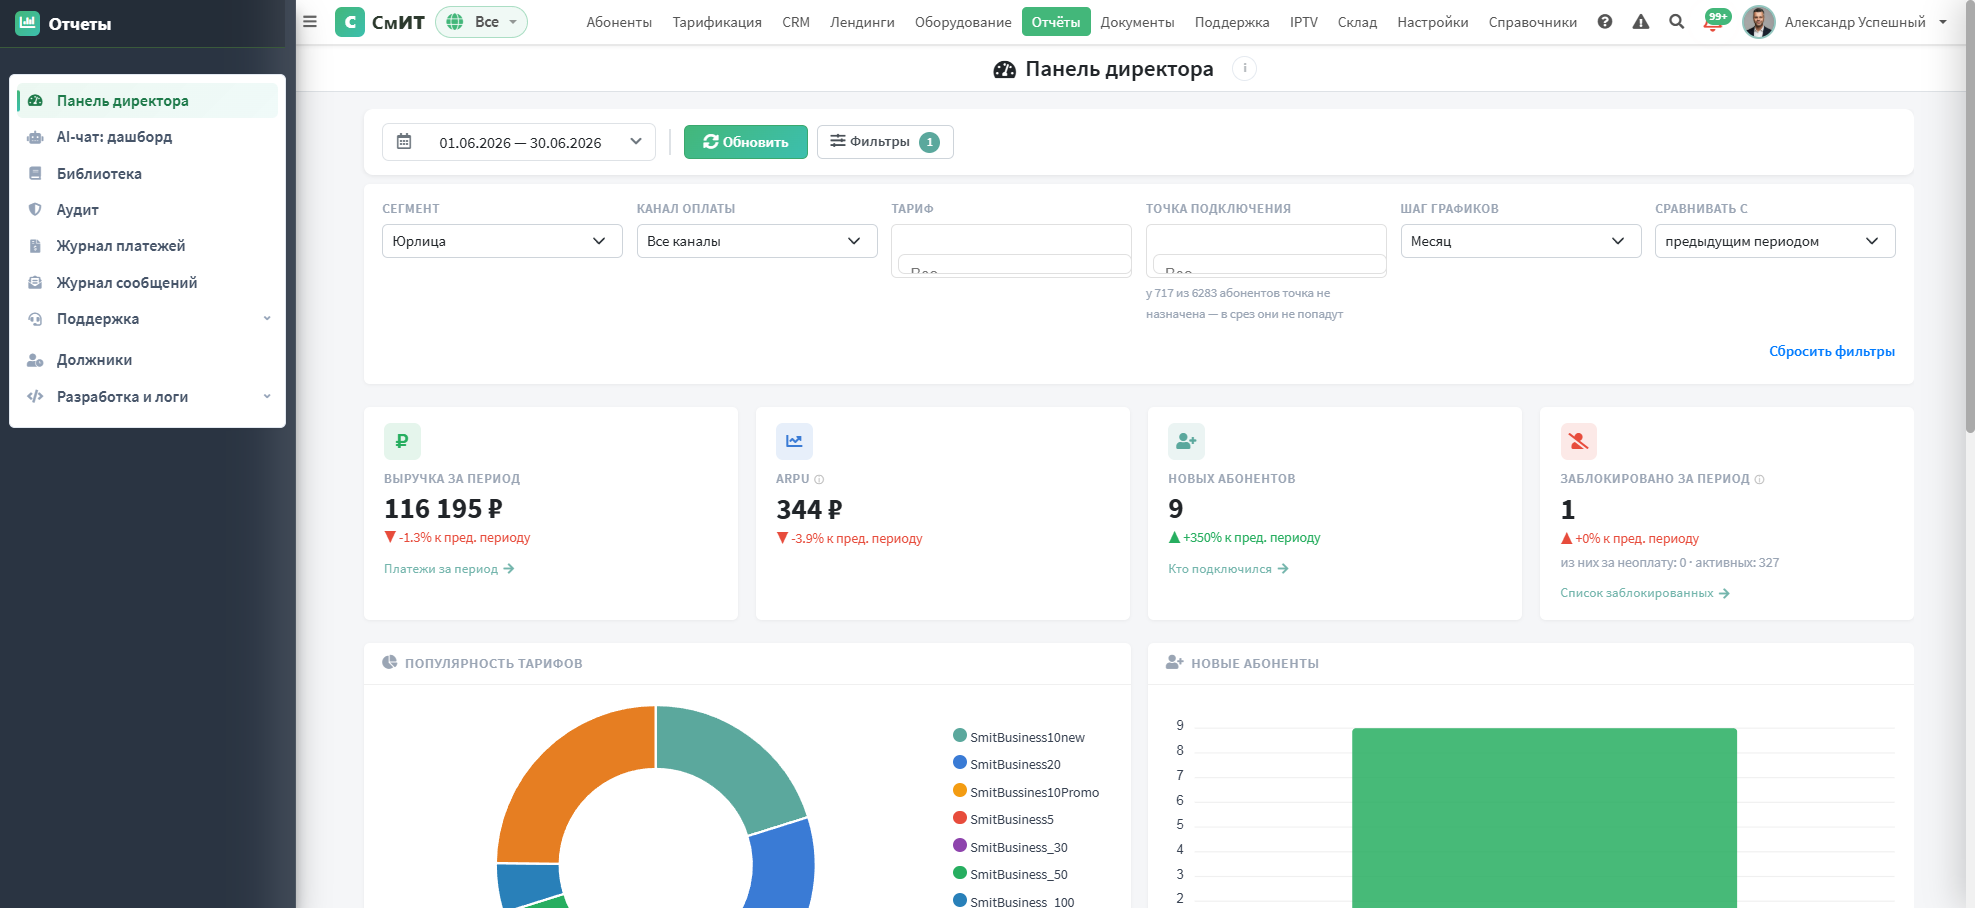
Task: Click the orange donut chart segment
Action: pyautogui.click(x=560, y=778)
